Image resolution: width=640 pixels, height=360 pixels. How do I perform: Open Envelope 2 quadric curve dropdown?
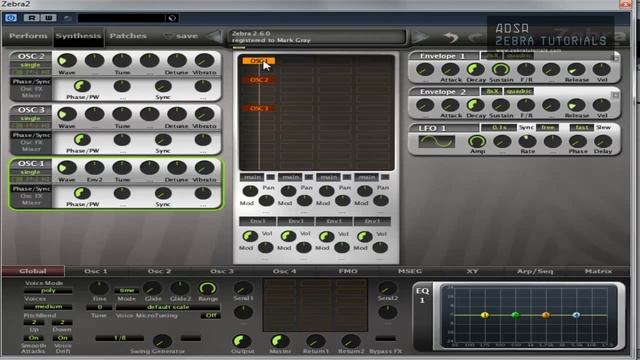tap(519, 91)
